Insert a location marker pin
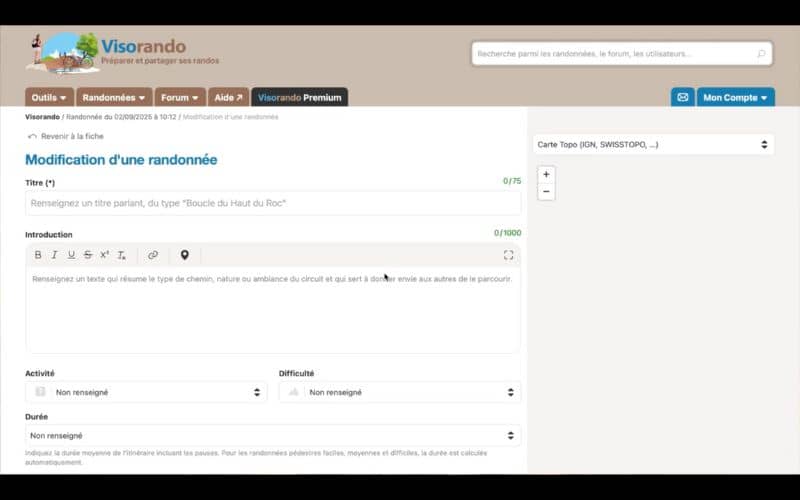The width and height of the screenshot is (800, 500). click(185, 255)
